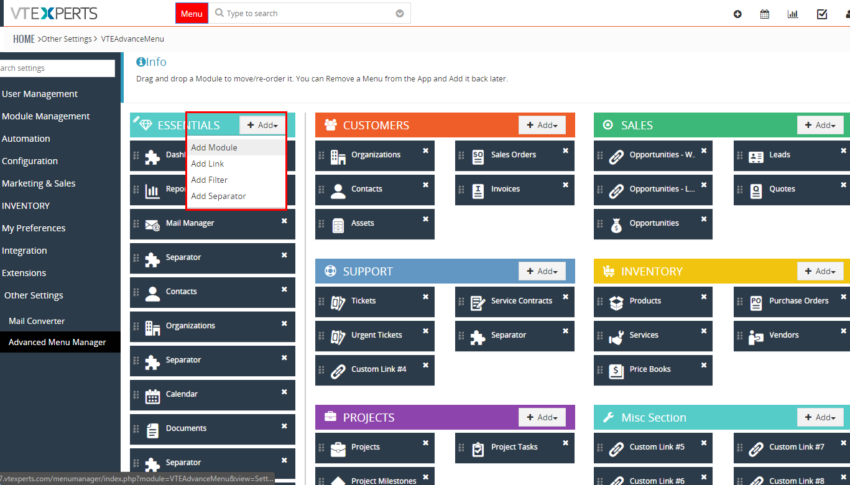Open Mail Converter settings
The height and width of the screenshot is (485, 850).
36,321
